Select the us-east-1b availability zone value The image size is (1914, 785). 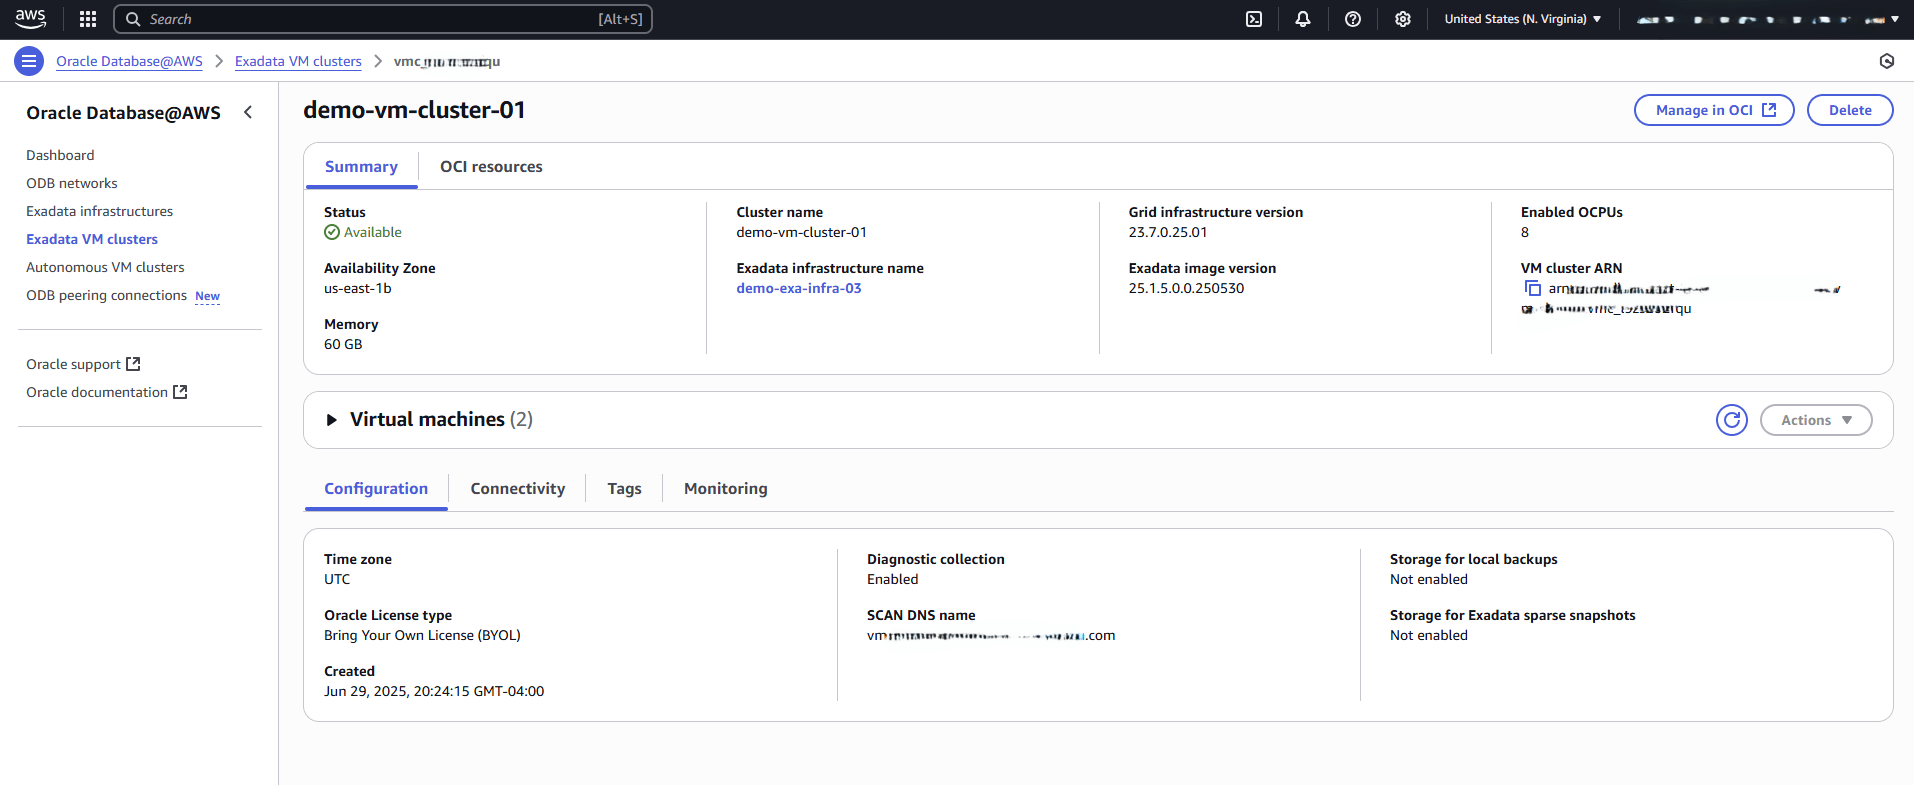tap(358, 288)
